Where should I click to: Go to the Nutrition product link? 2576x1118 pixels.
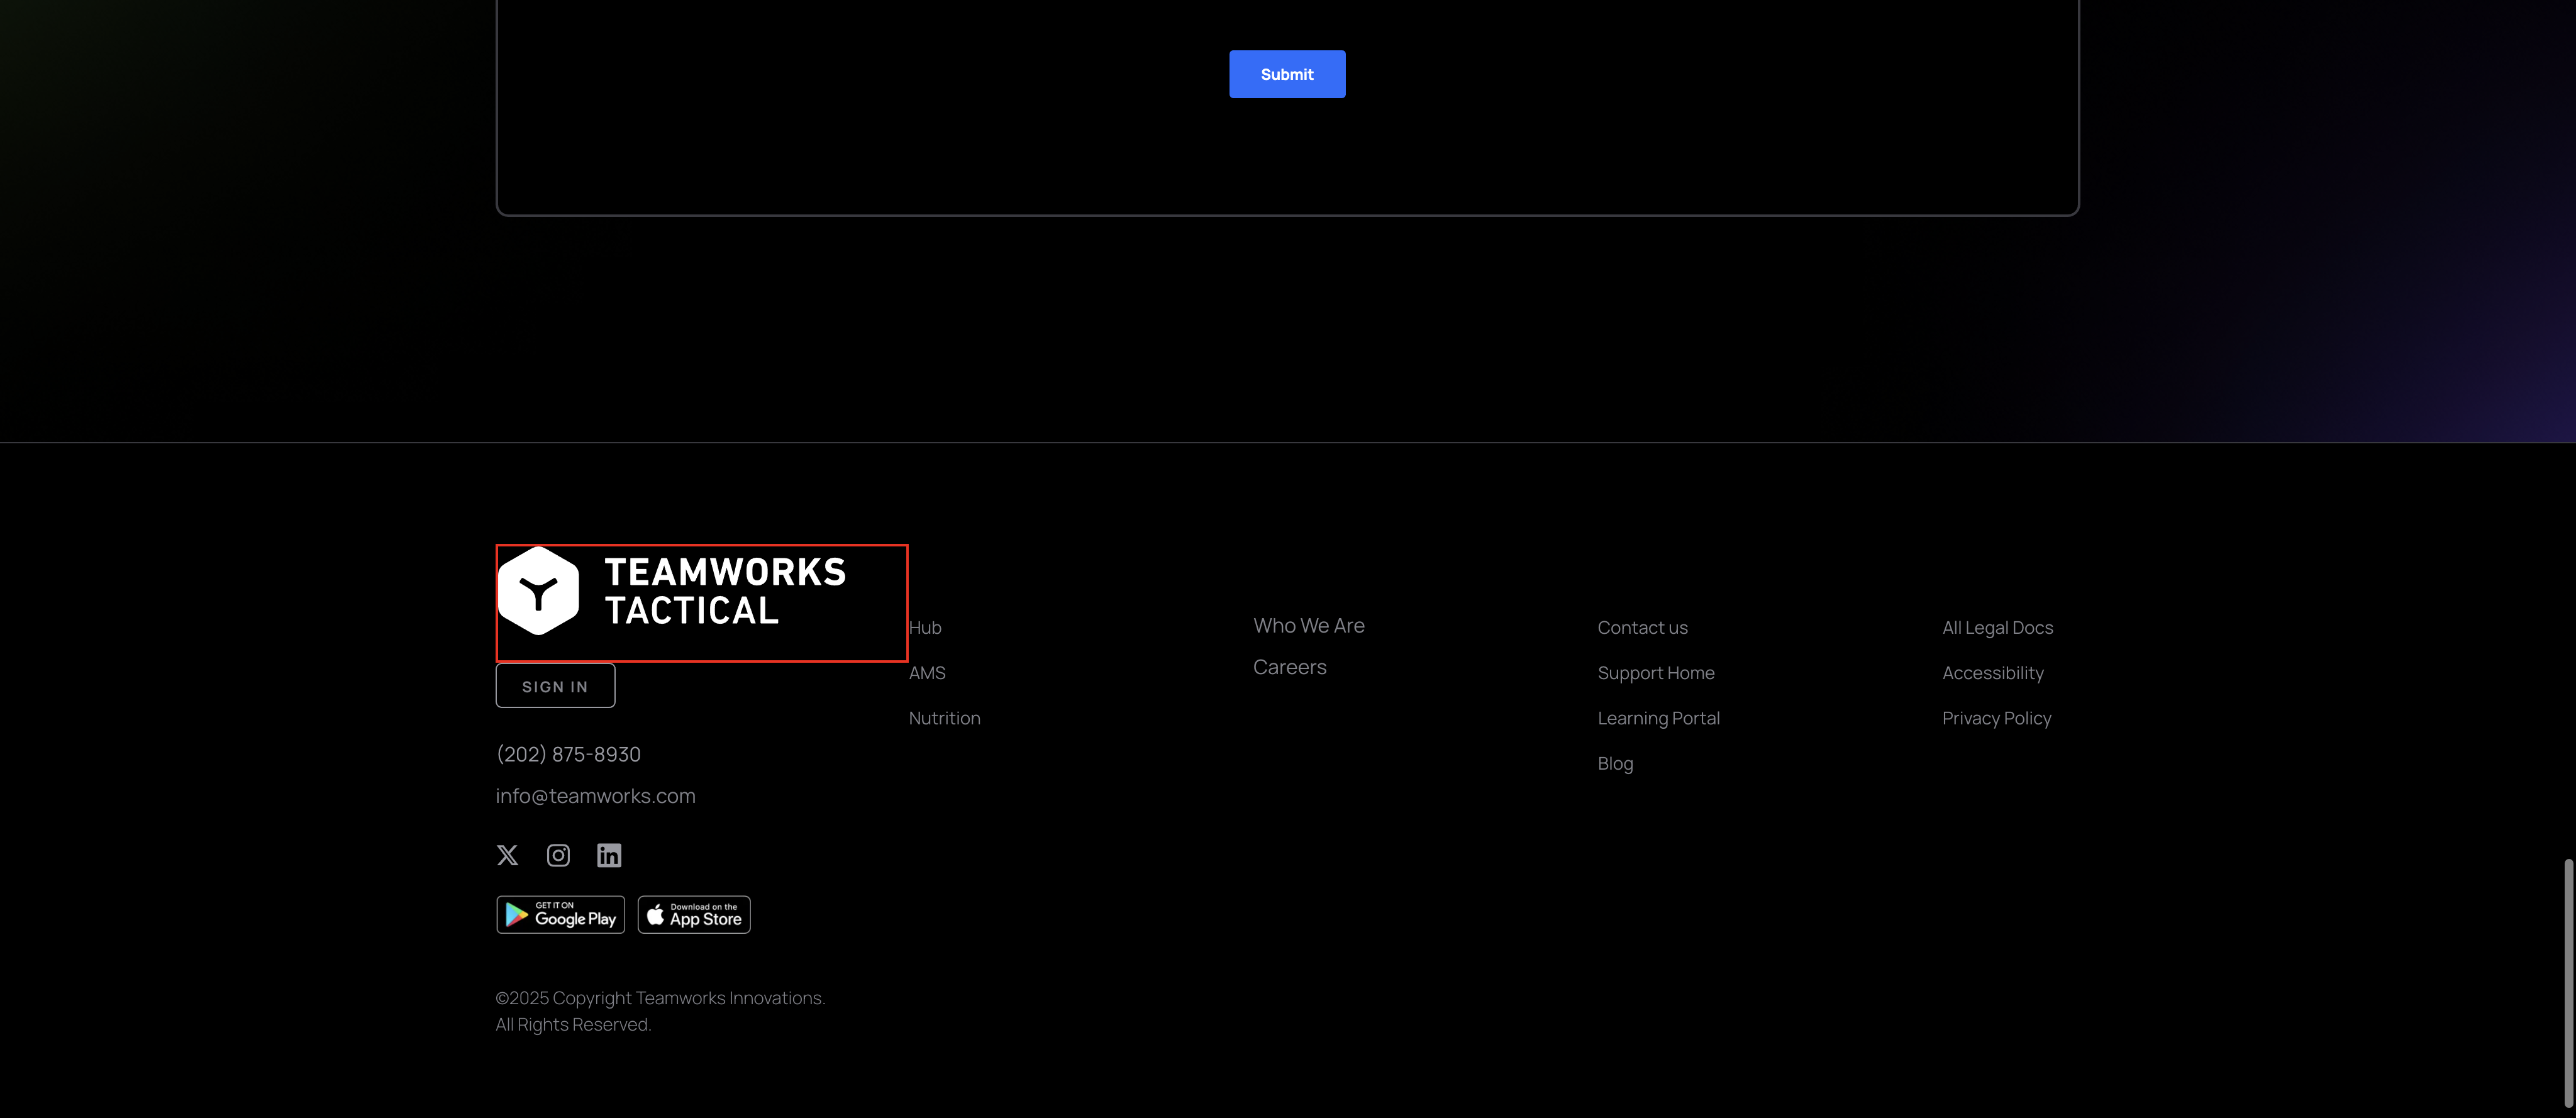pyautogui.click(x=944, y=718)
